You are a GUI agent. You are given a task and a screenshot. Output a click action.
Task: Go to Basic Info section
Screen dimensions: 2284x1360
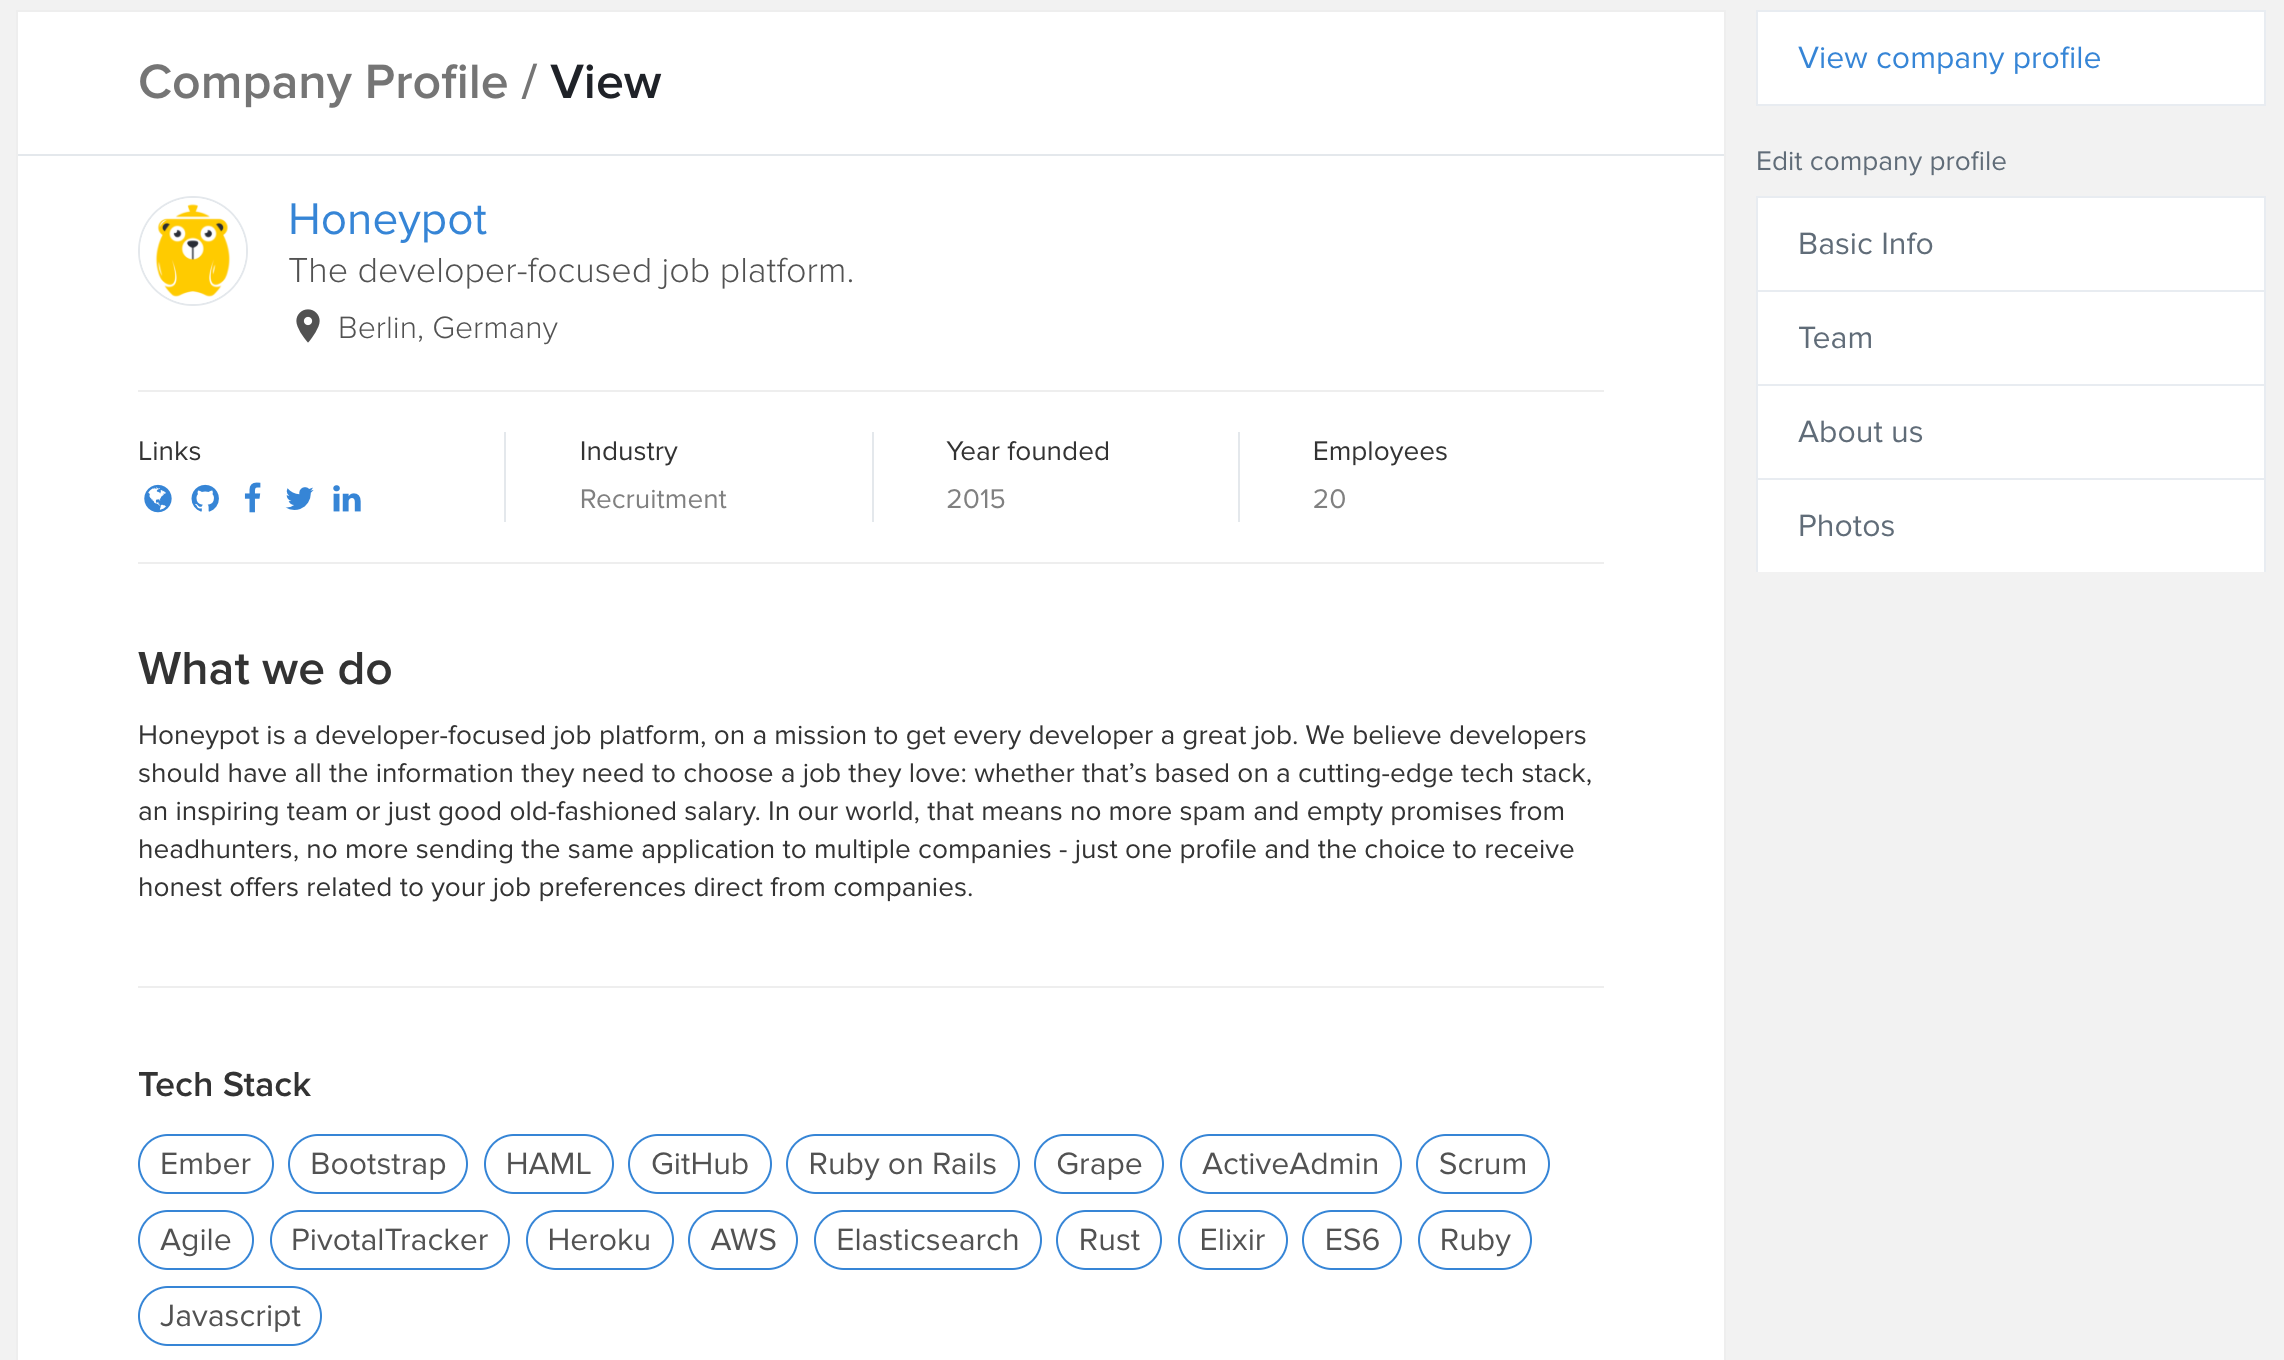pyautogui.click(x=1864, y=244)
